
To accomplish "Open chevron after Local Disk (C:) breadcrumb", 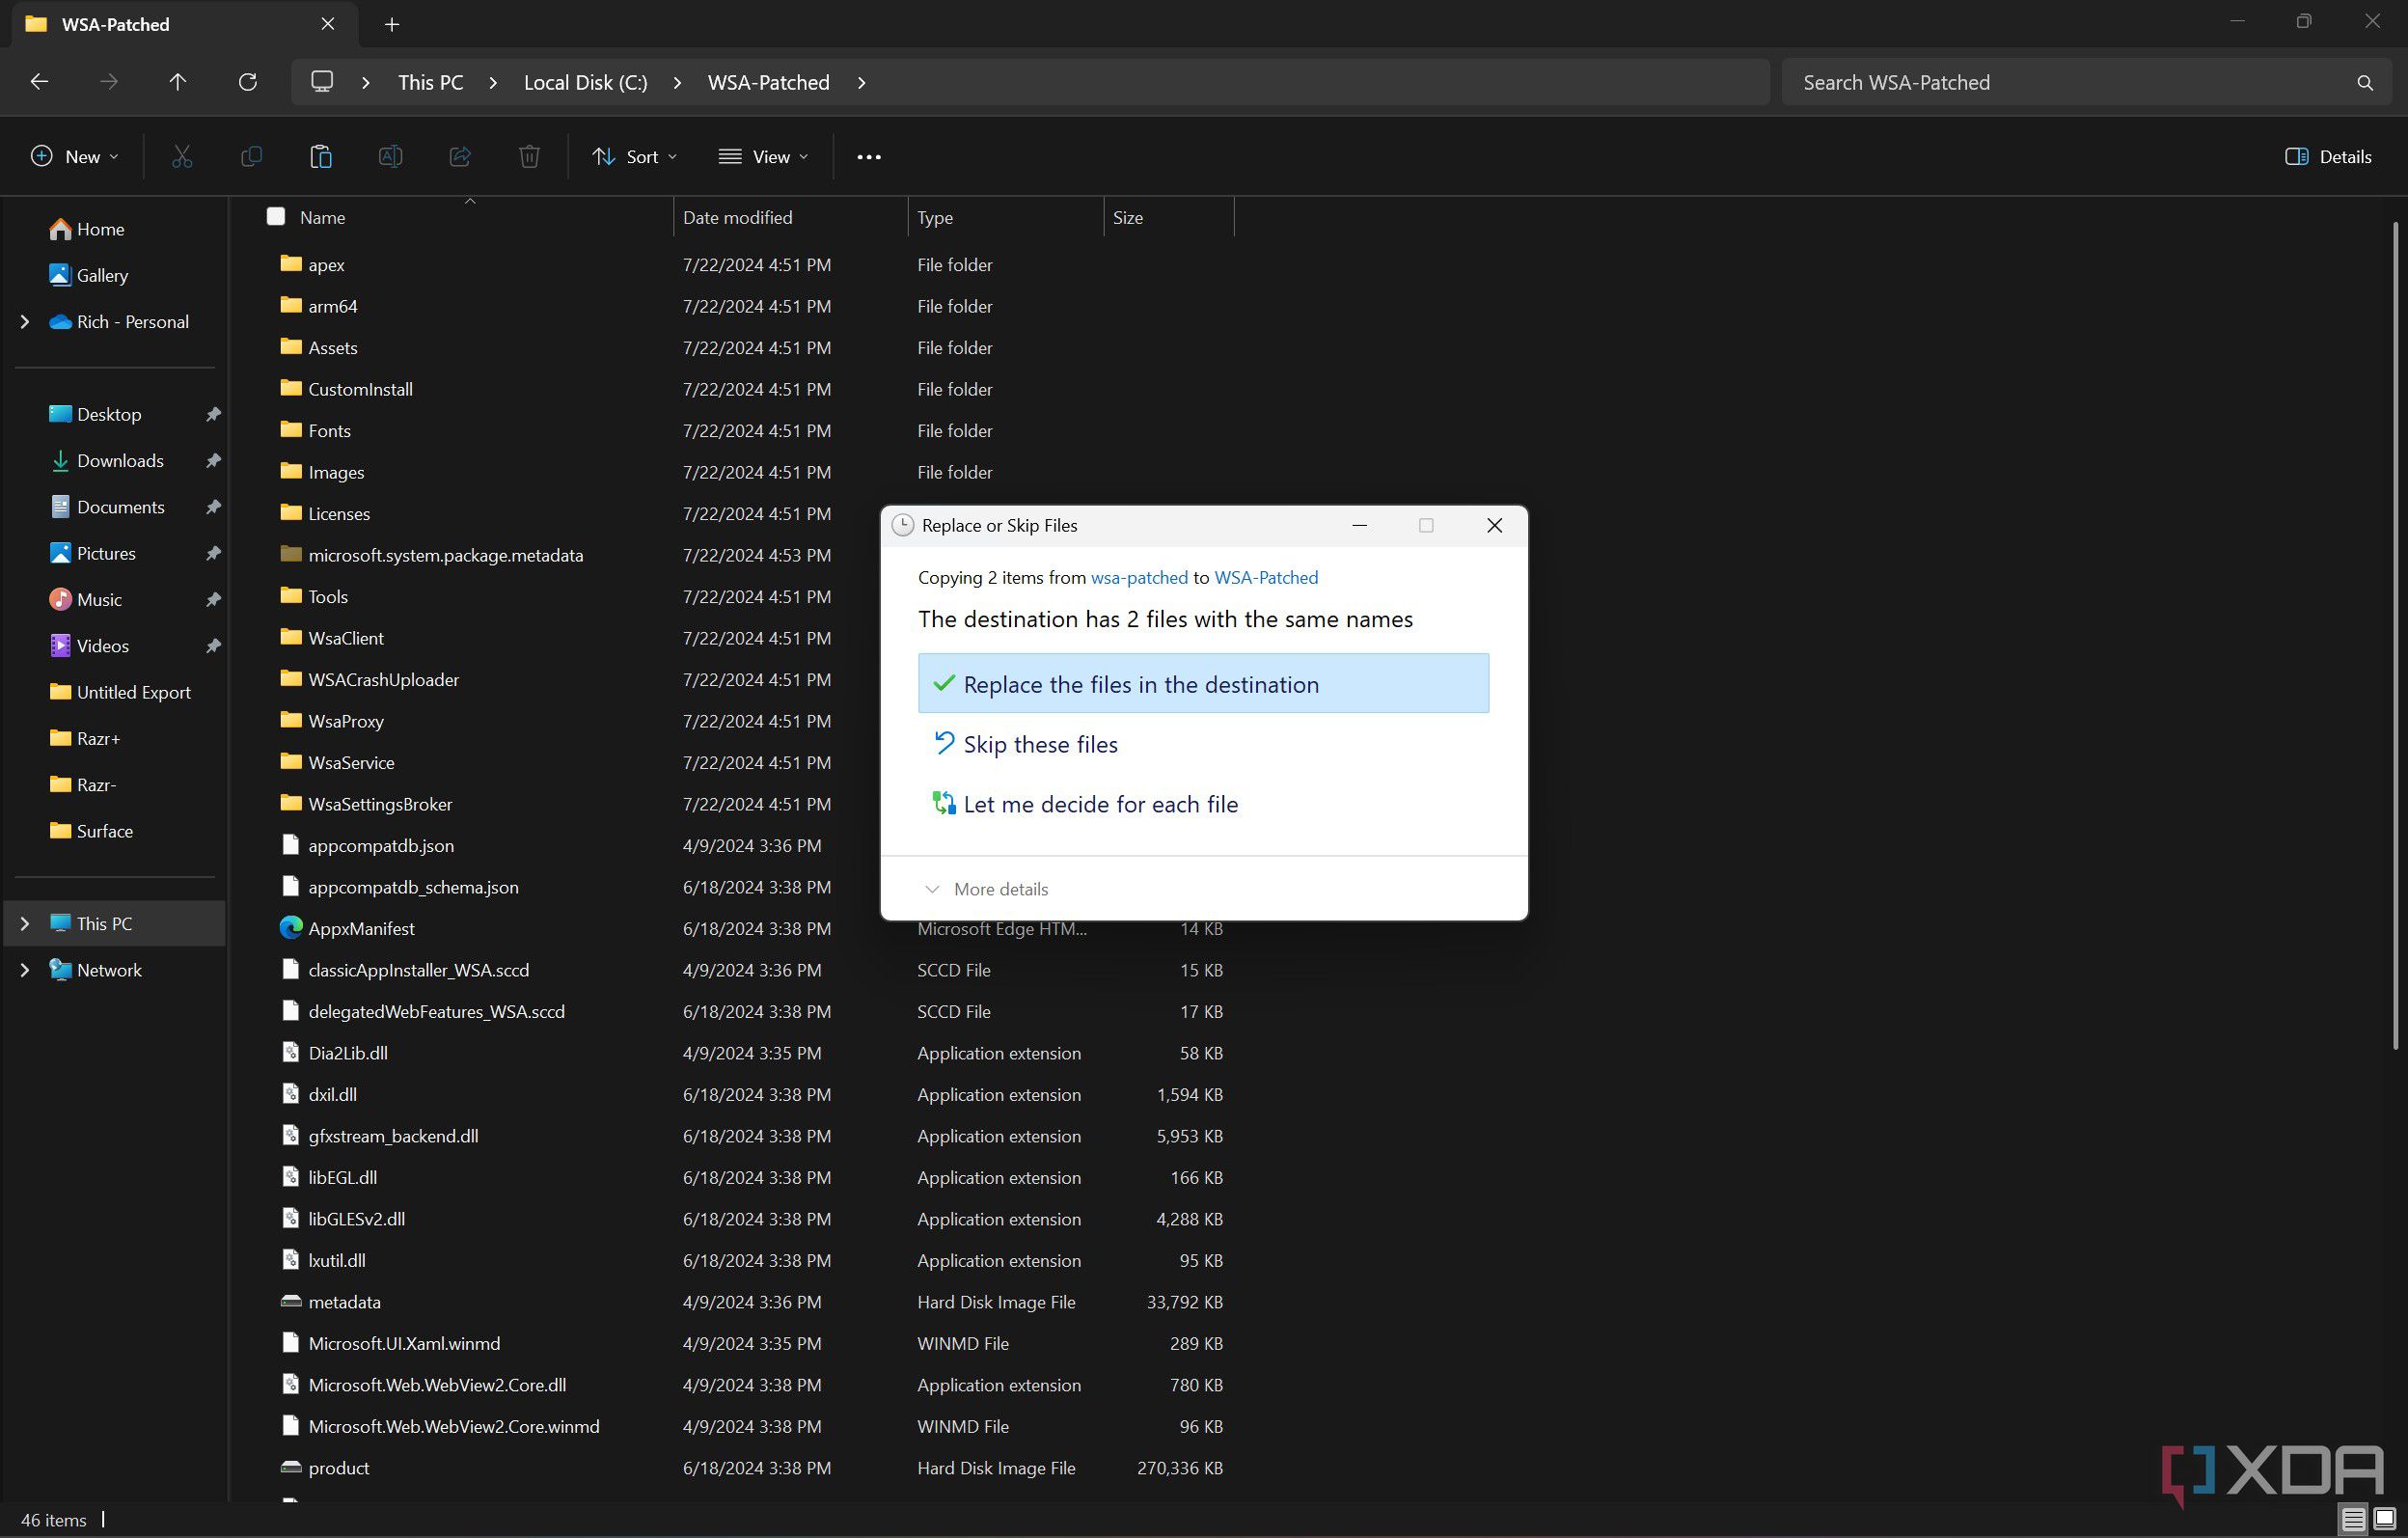I will (677, 83).
